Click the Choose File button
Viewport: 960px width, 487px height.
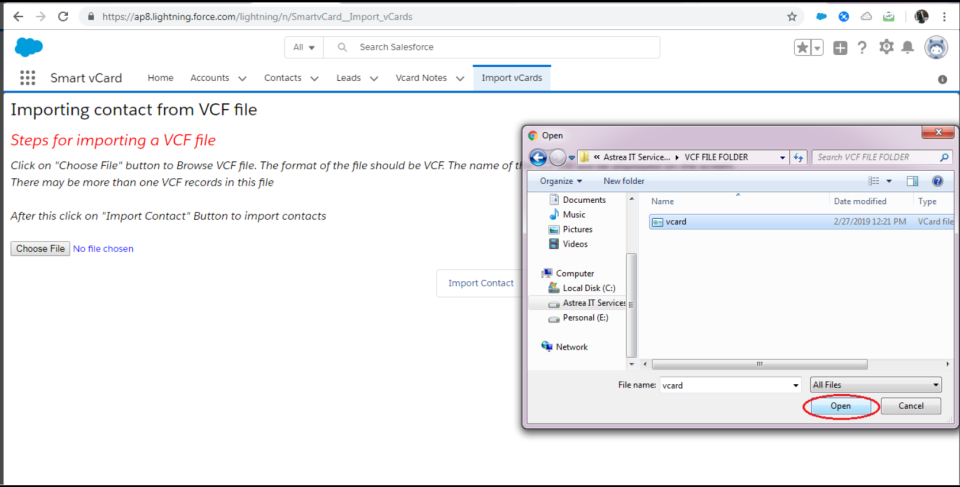click(40, 249)
